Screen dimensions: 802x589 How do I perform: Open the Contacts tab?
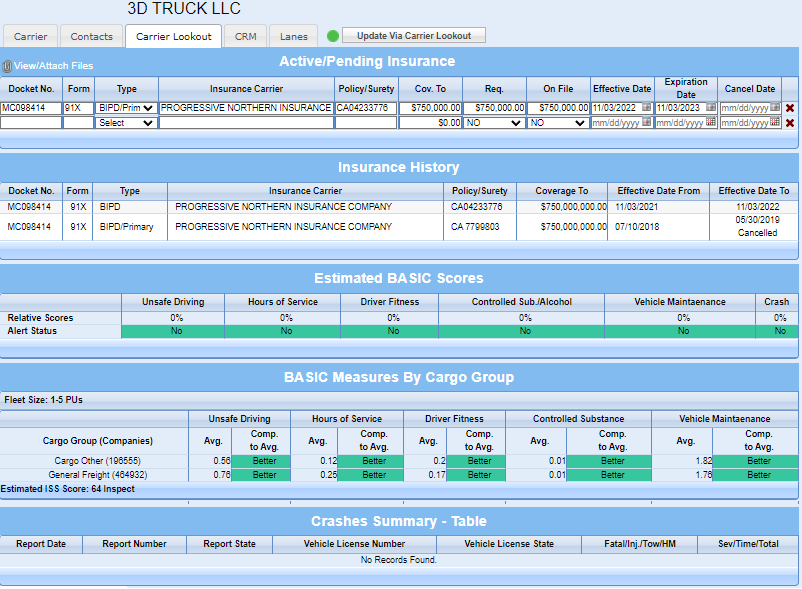click(92, 36)
